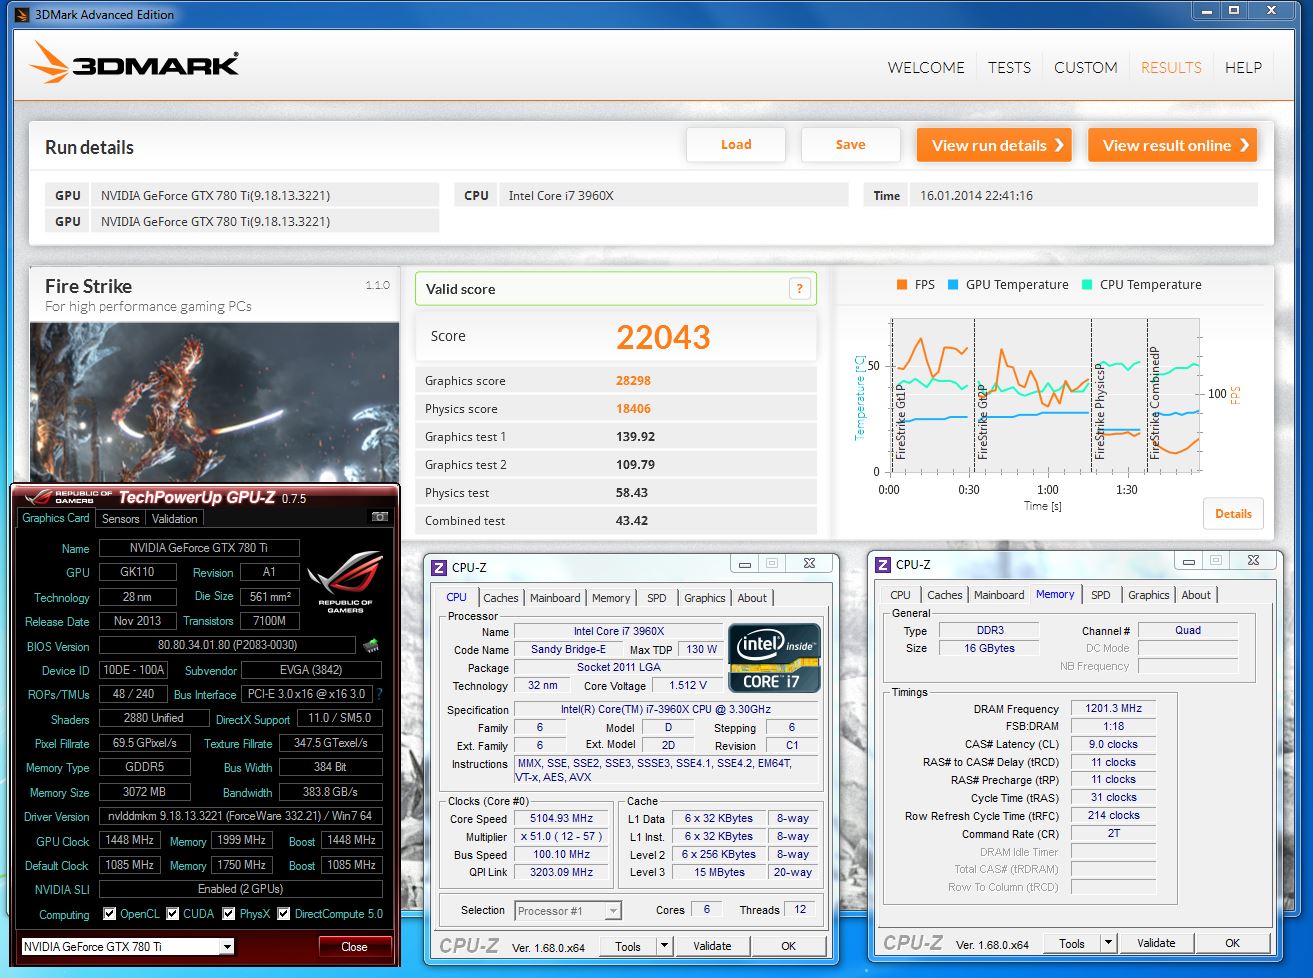Image resolution: width=1313 pixels, height=978 pixels.
Task: Click the CPU Temperature green legend marker
Action: click(1087, 285)
